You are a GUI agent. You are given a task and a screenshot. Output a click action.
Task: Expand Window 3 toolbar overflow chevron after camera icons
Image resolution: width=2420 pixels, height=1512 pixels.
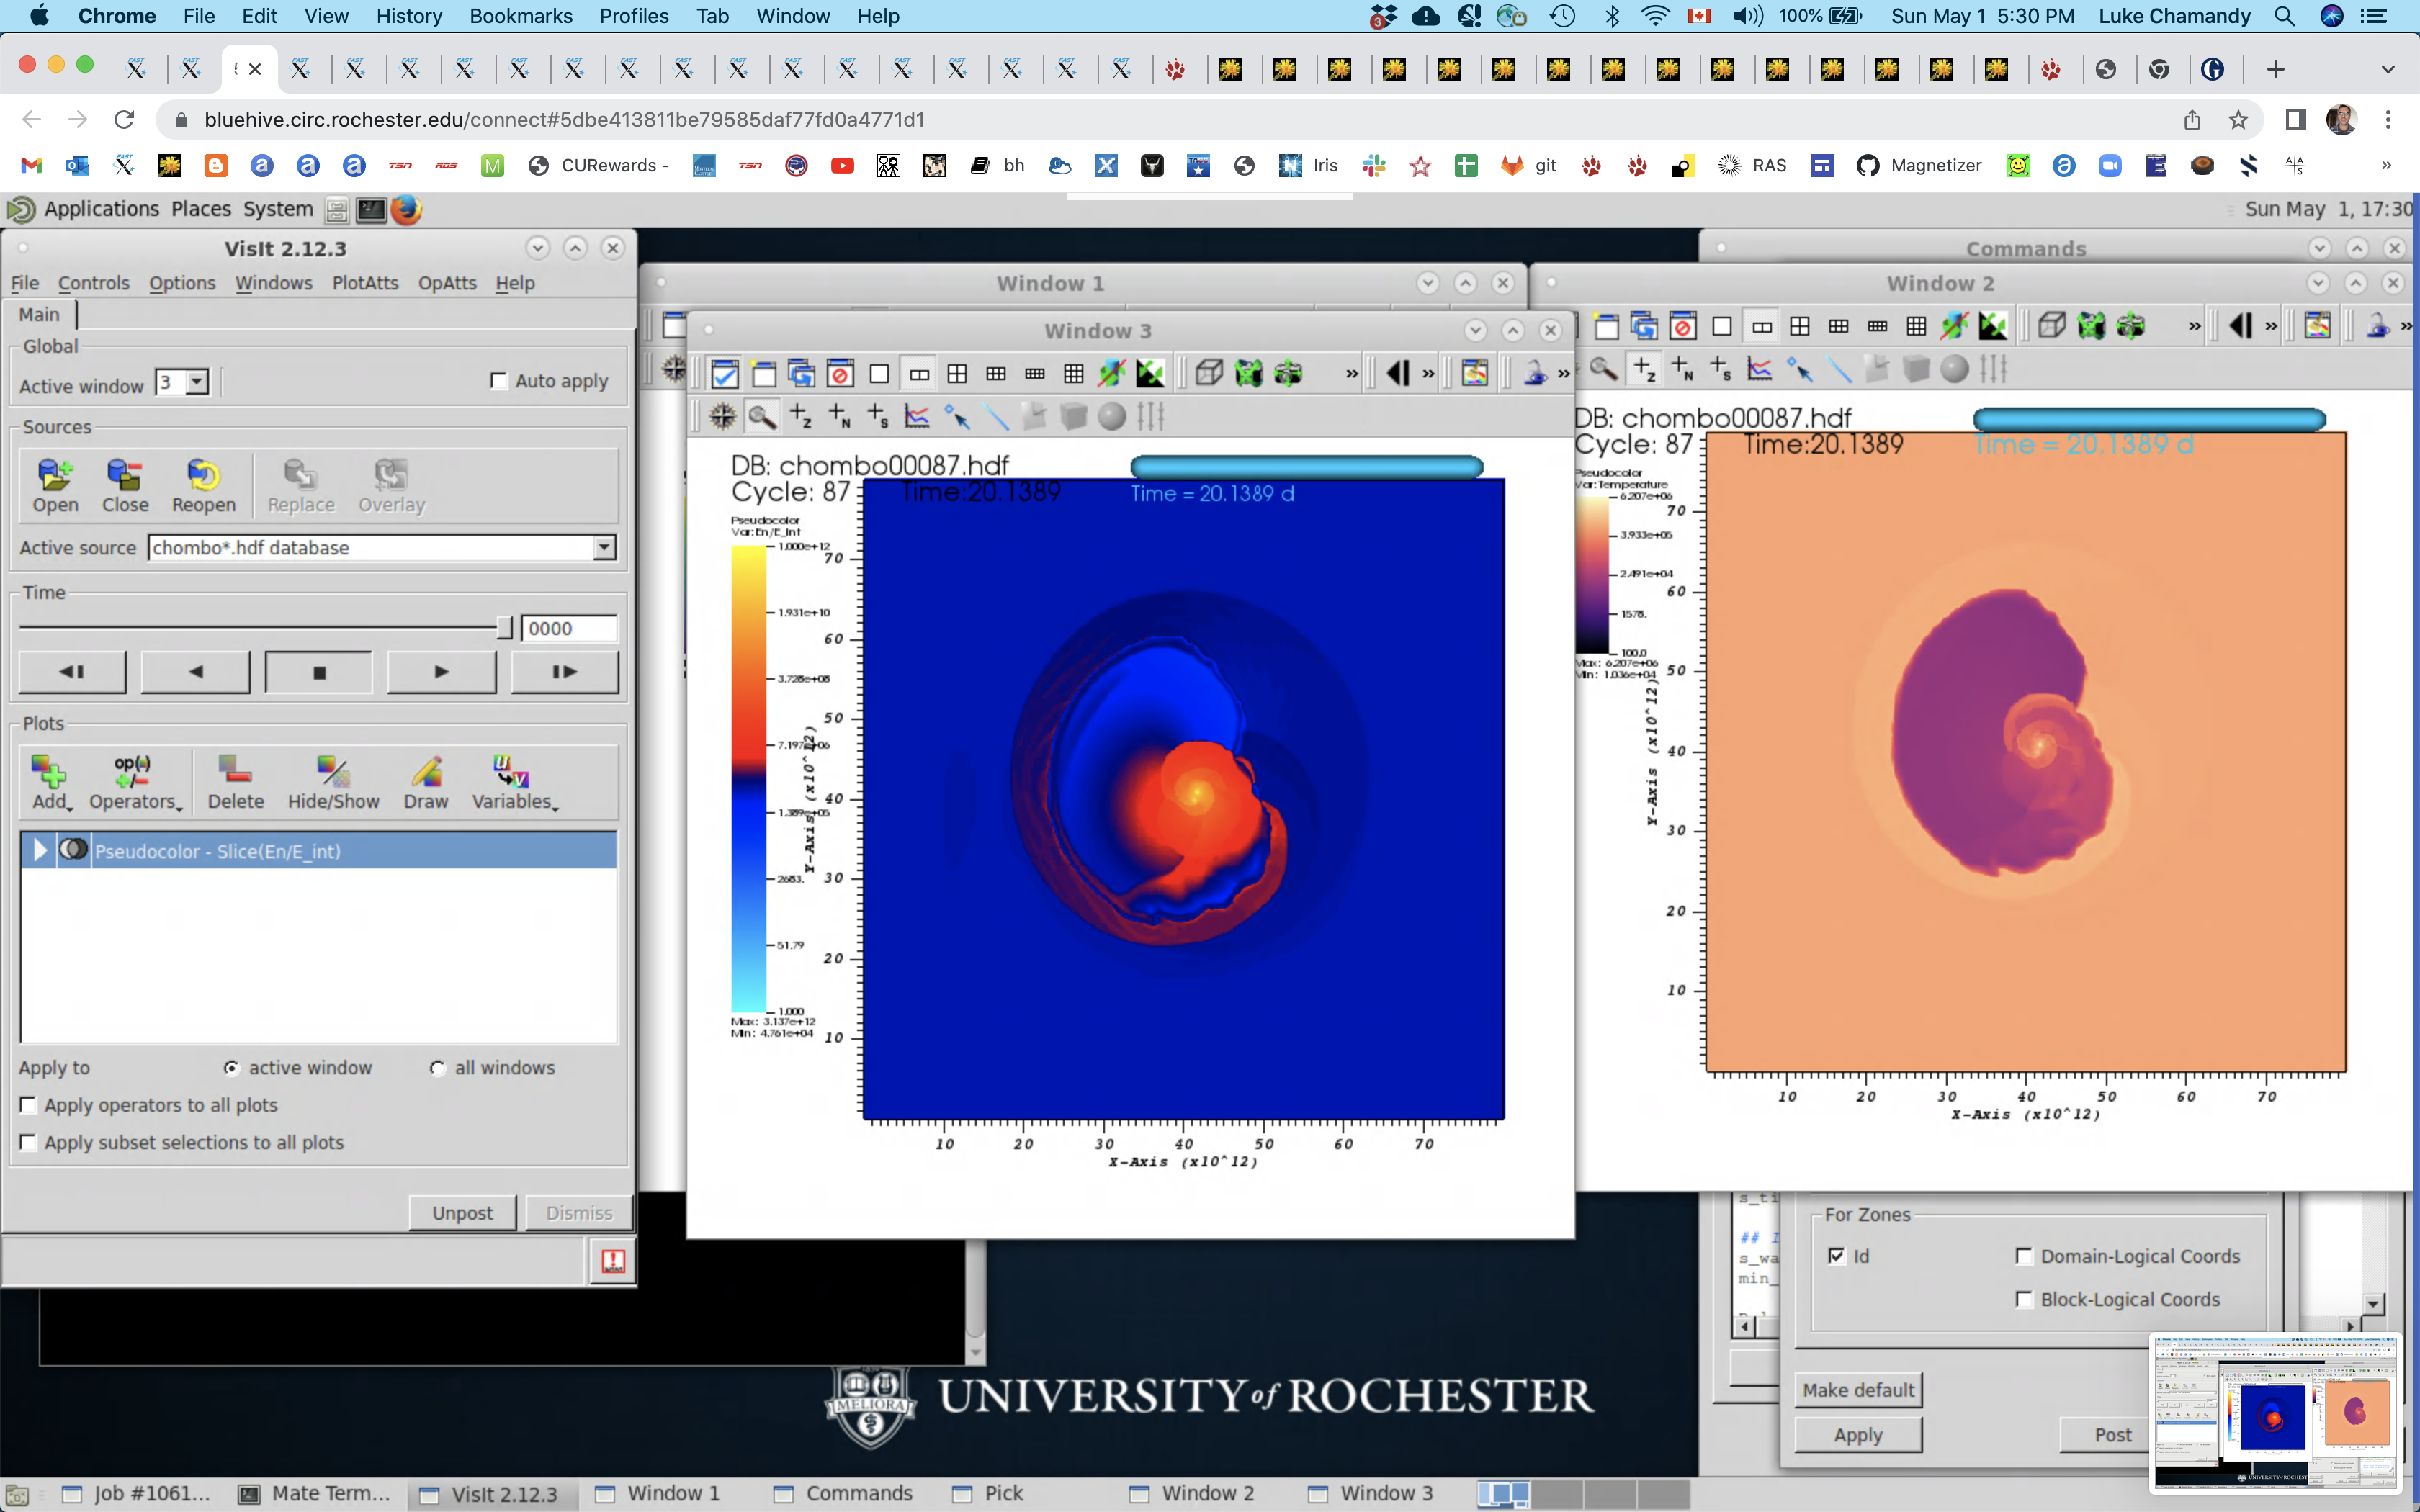pyautogui.click(x=1352, y=374)
